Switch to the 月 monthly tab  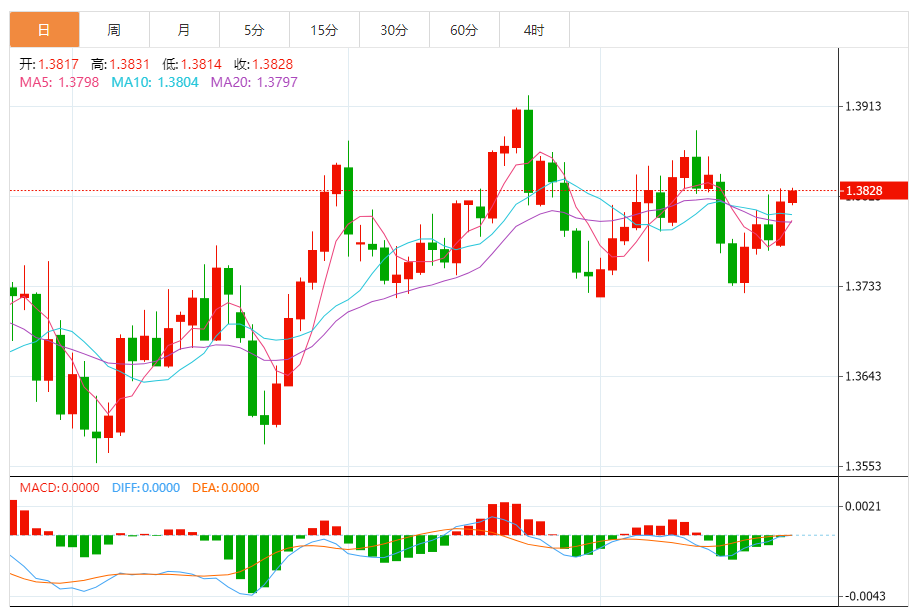pos(184,30)
